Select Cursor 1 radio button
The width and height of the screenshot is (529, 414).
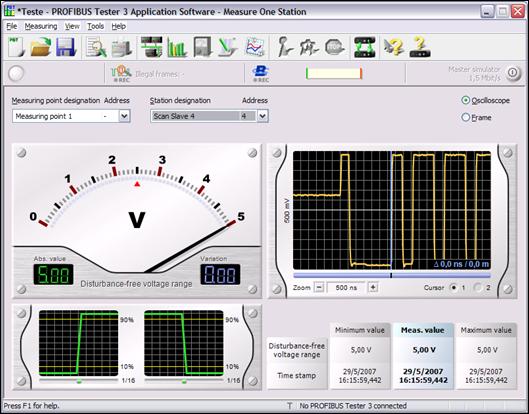point(454,288)
